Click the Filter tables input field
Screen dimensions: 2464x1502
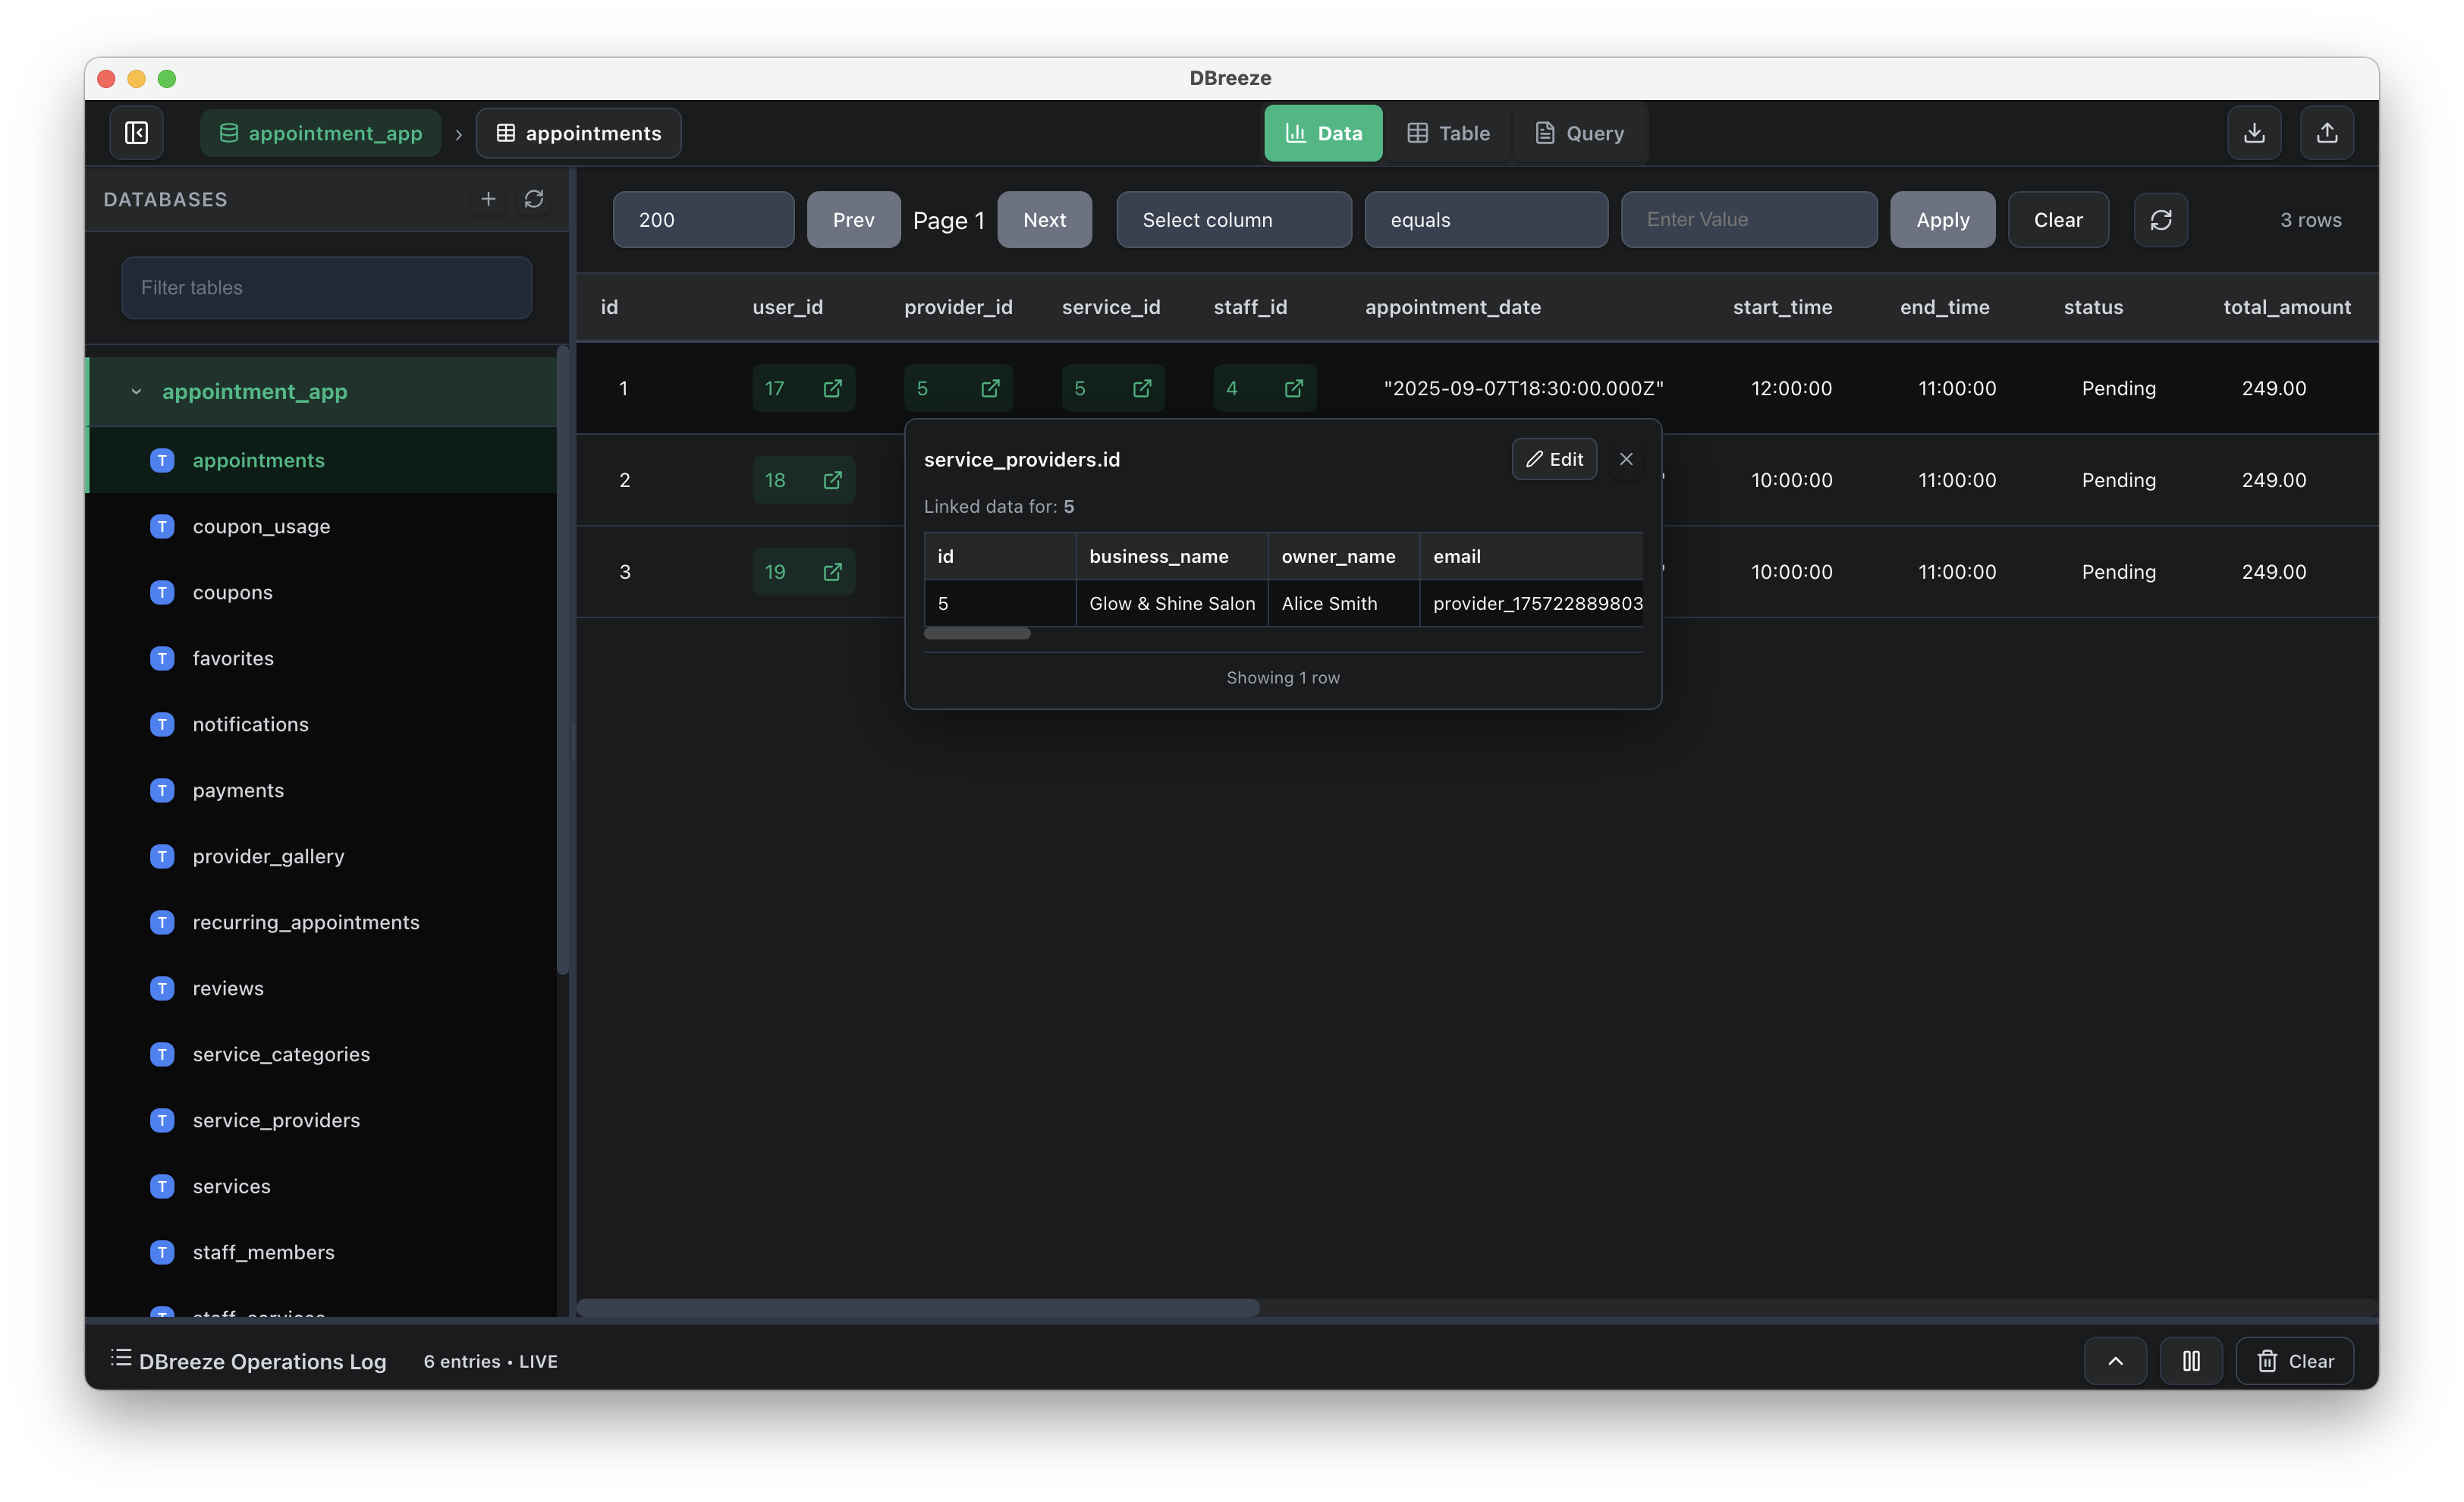tap(326, 288)
